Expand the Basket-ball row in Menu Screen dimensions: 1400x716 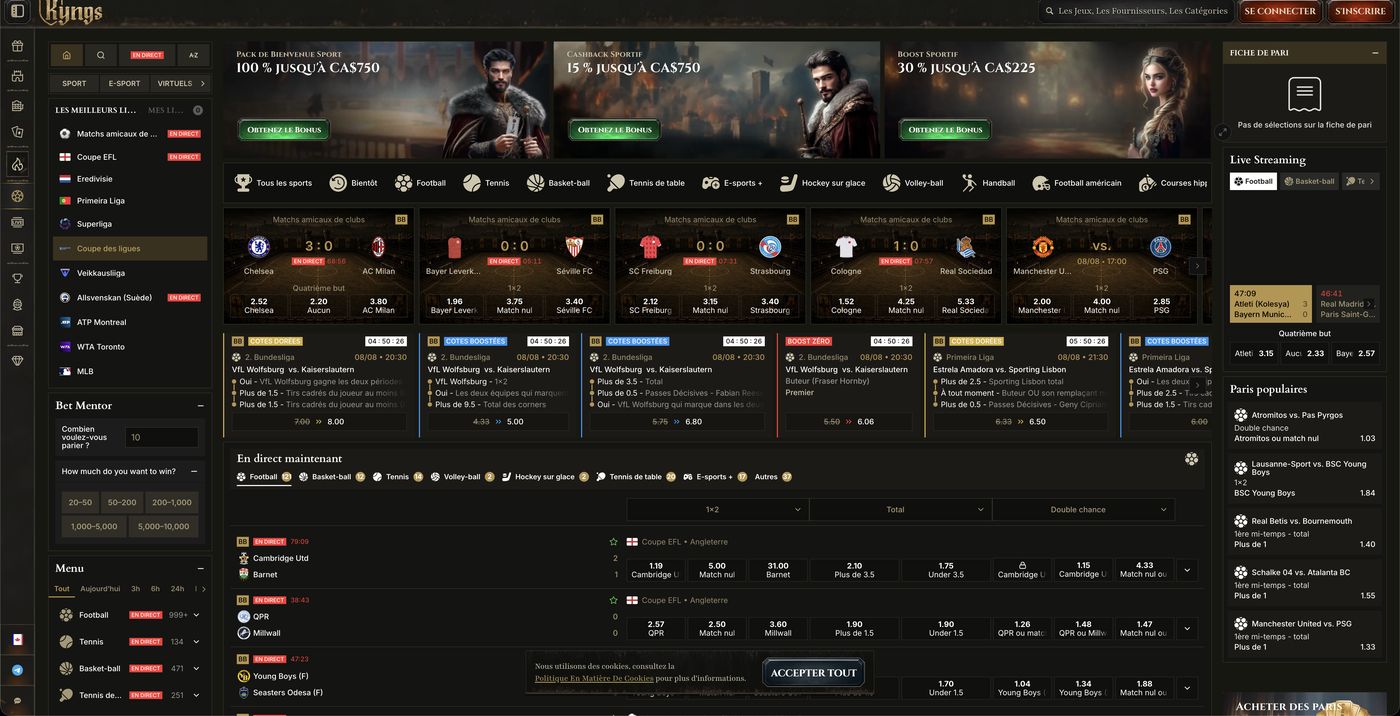point(197,668)
